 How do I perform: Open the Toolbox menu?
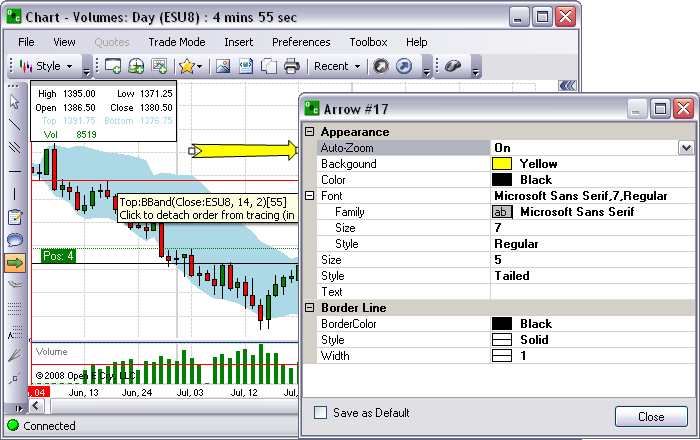368,42
